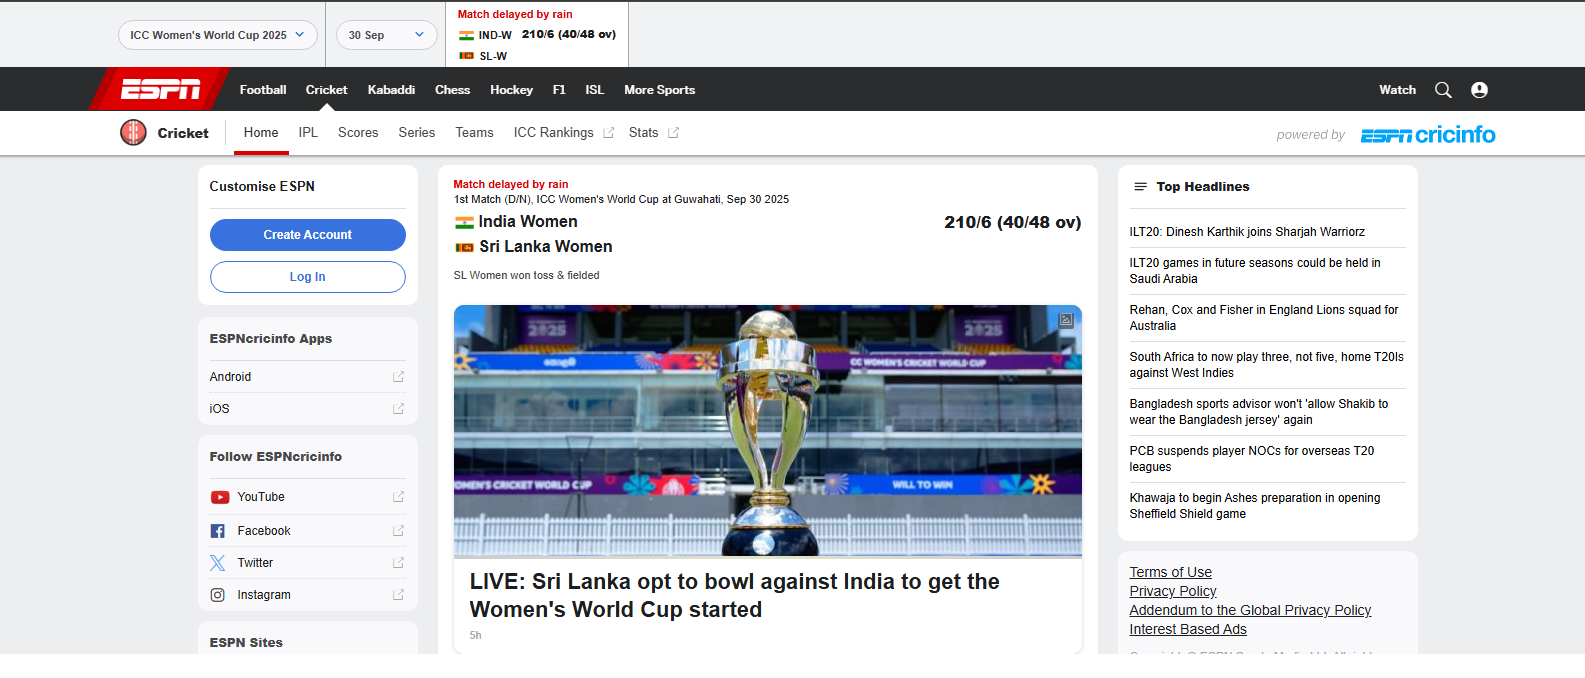This screenshot has width=1585, height=678.
Task: Click external link icon next to ICC Rankings
Action: (608, 133)
